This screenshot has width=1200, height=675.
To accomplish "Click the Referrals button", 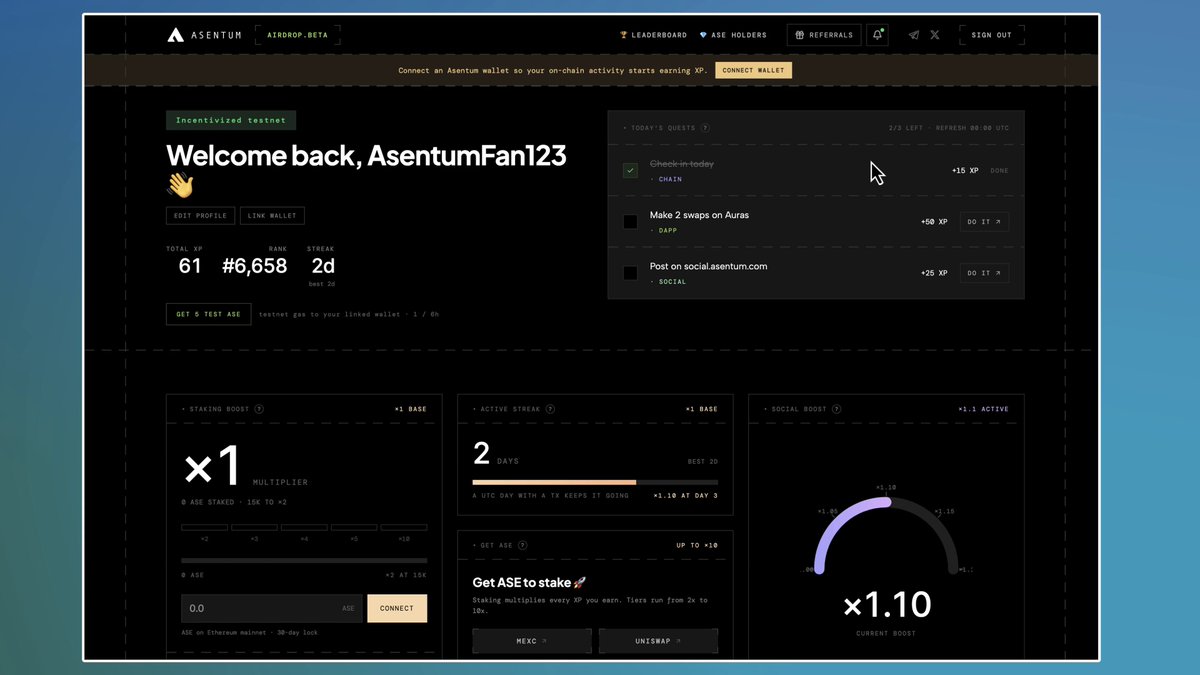I will tap(824, 35).
